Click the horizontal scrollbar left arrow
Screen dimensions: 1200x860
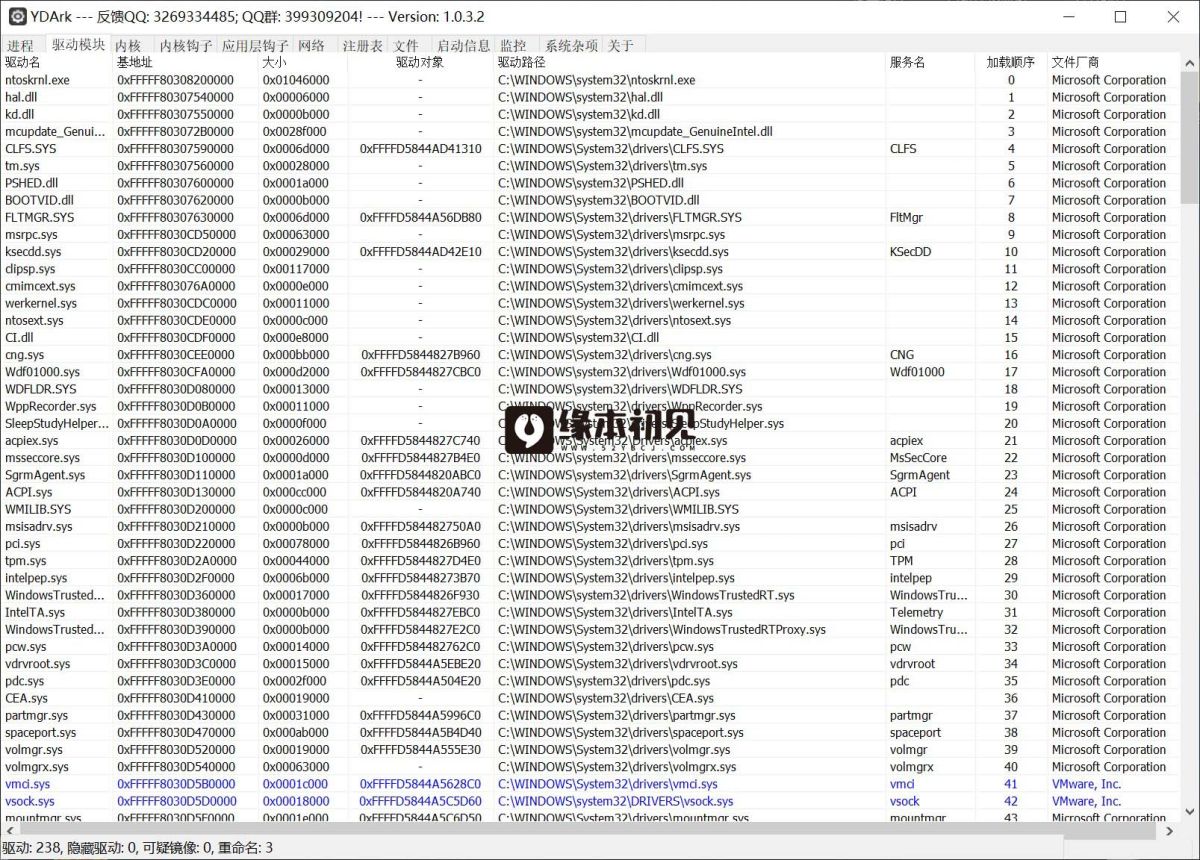click(9, 832)
